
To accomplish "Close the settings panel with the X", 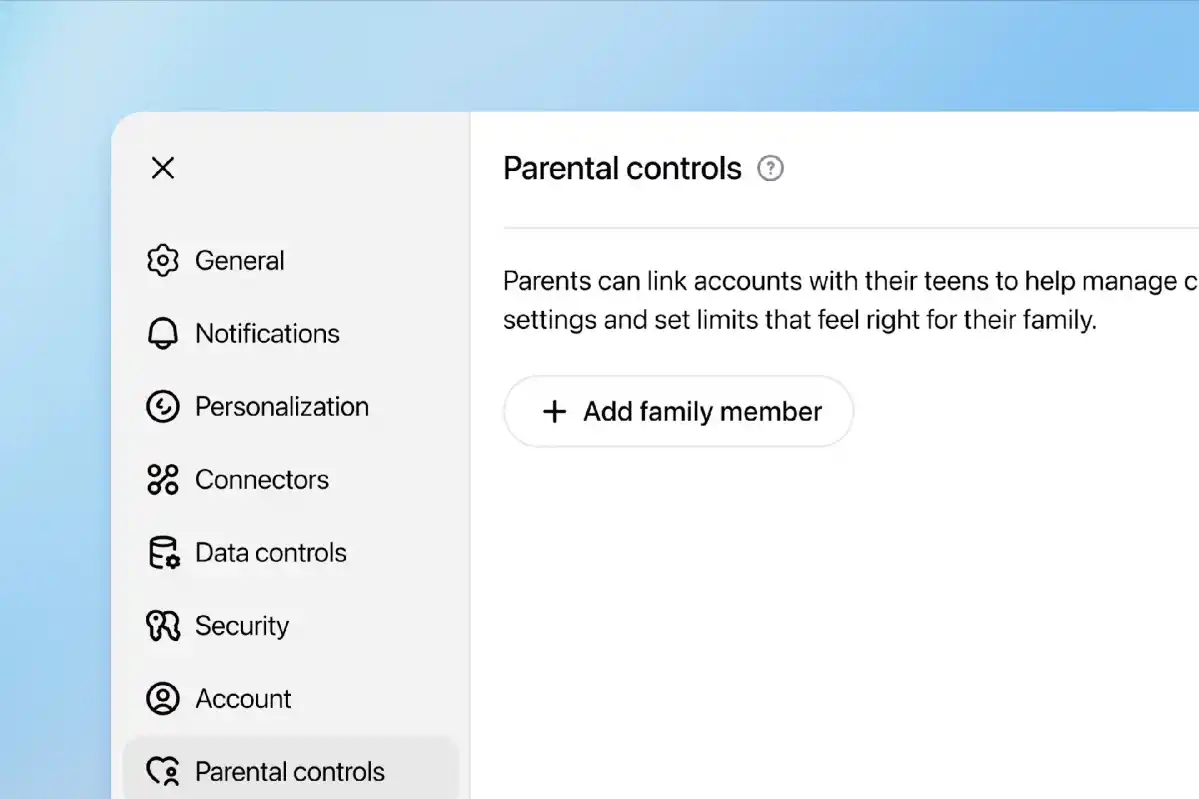I will click(162, 168).
